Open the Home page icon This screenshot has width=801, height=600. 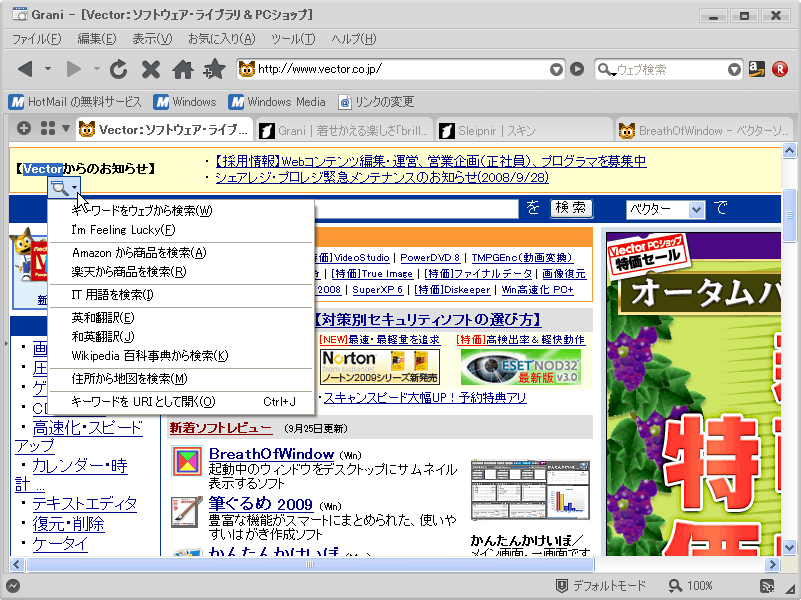coord(182,69)
